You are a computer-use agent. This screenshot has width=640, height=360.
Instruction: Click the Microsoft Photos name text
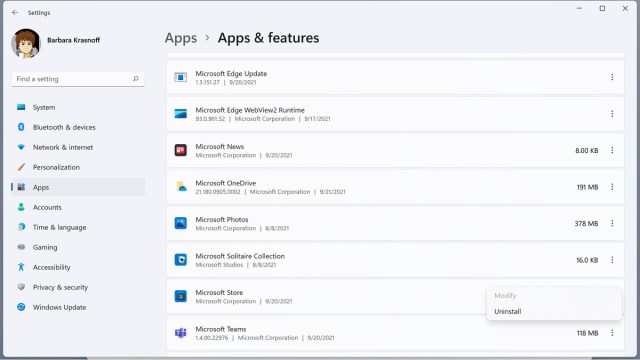click(222, 220)
